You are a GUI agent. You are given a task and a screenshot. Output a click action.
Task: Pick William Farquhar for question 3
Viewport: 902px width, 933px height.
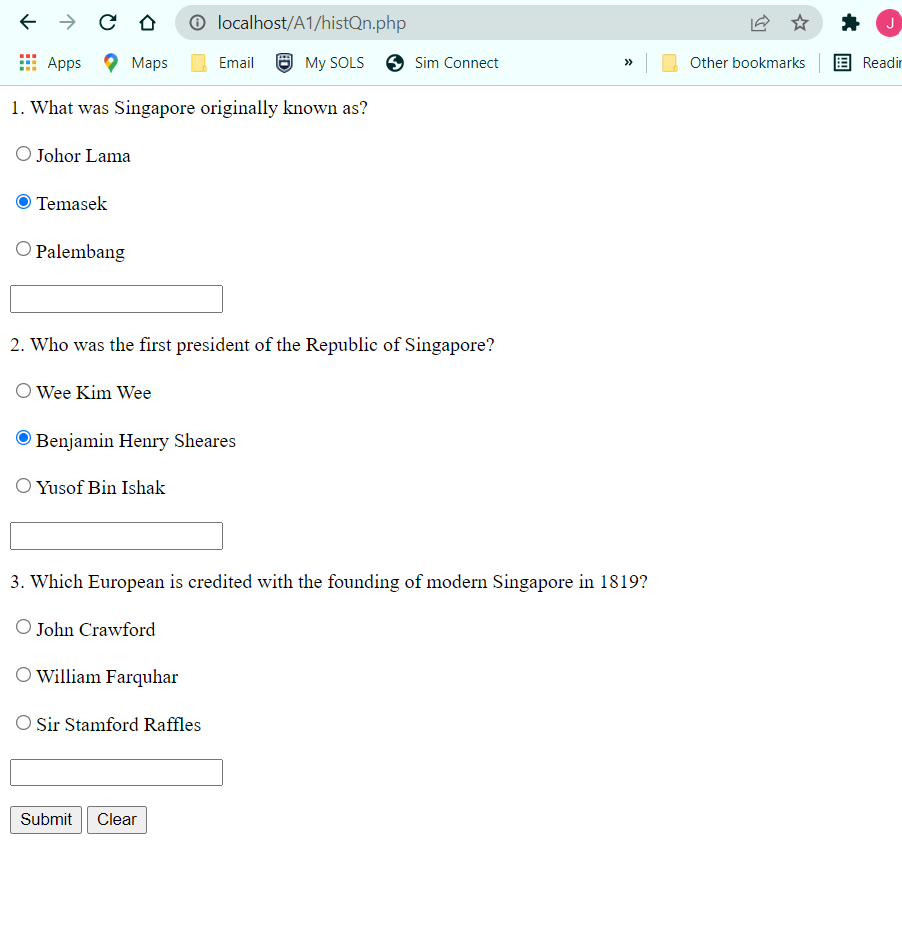point(23,675)
